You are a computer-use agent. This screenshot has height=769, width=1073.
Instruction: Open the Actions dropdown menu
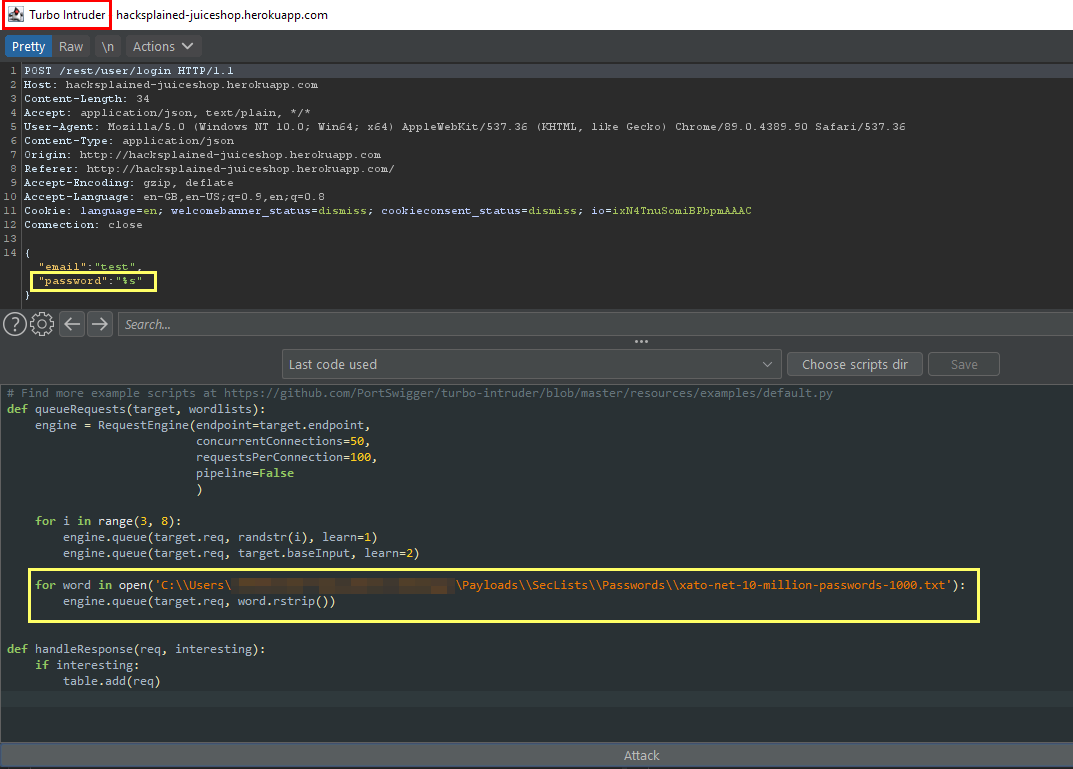point(163,47)
